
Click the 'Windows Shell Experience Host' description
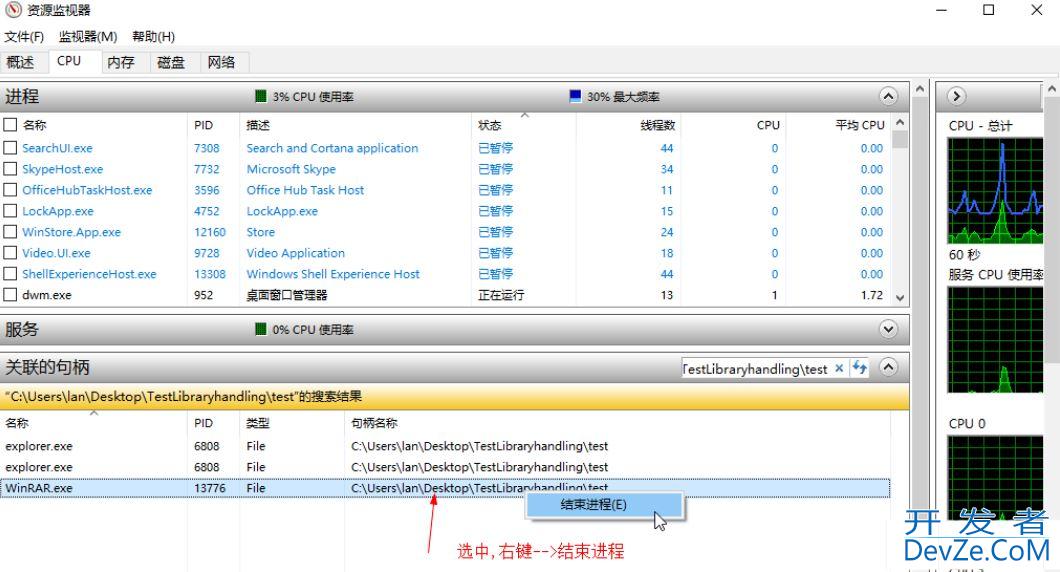[x=333, y=274]
